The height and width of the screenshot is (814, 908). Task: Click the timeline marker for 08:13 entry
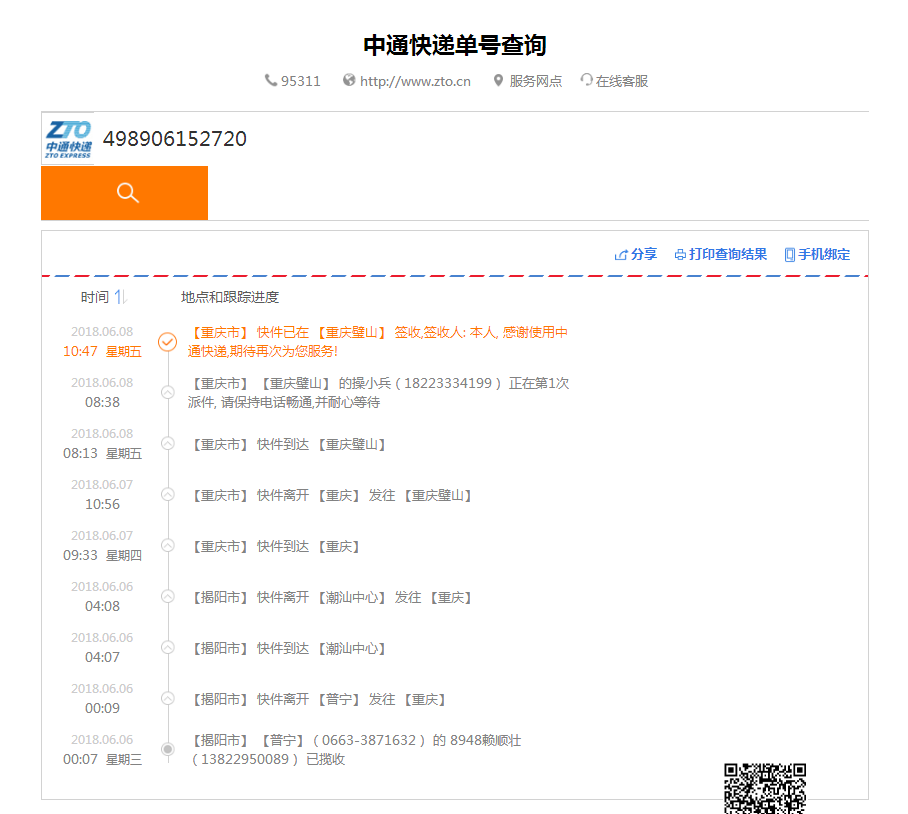pyautogui.click(x=168, y=443)
